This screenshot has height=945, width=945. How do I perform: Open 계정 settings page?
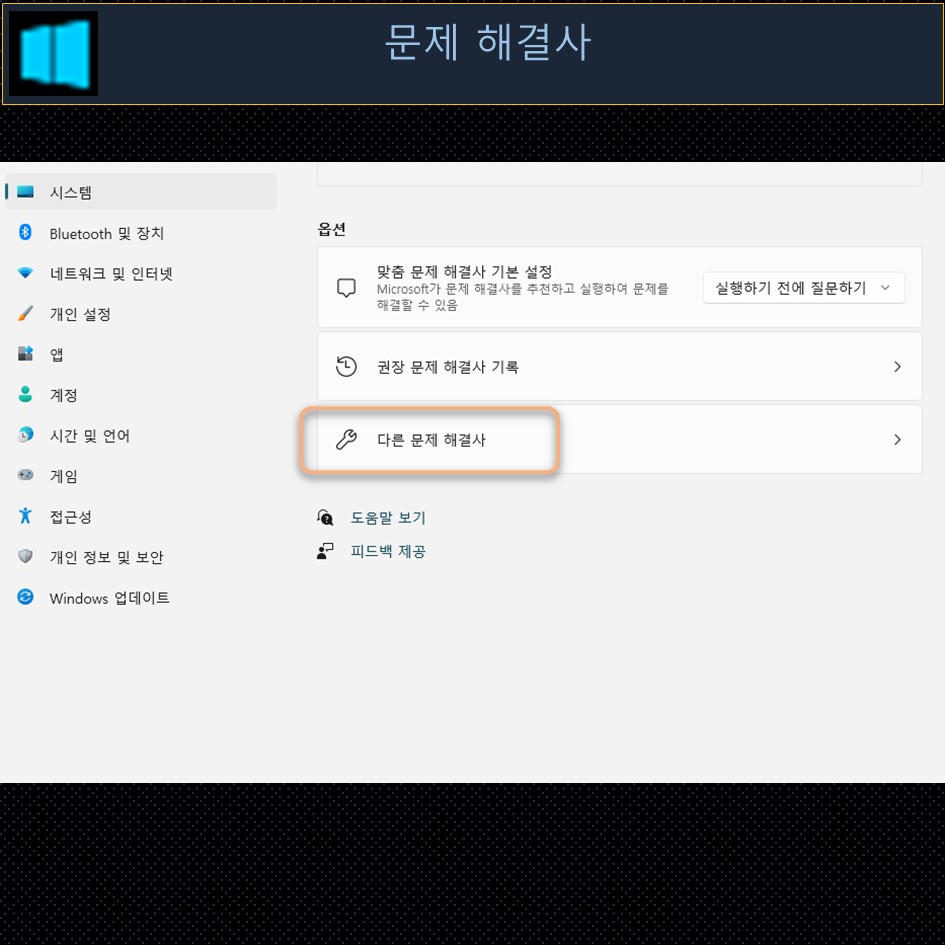[x=140, y=395]
